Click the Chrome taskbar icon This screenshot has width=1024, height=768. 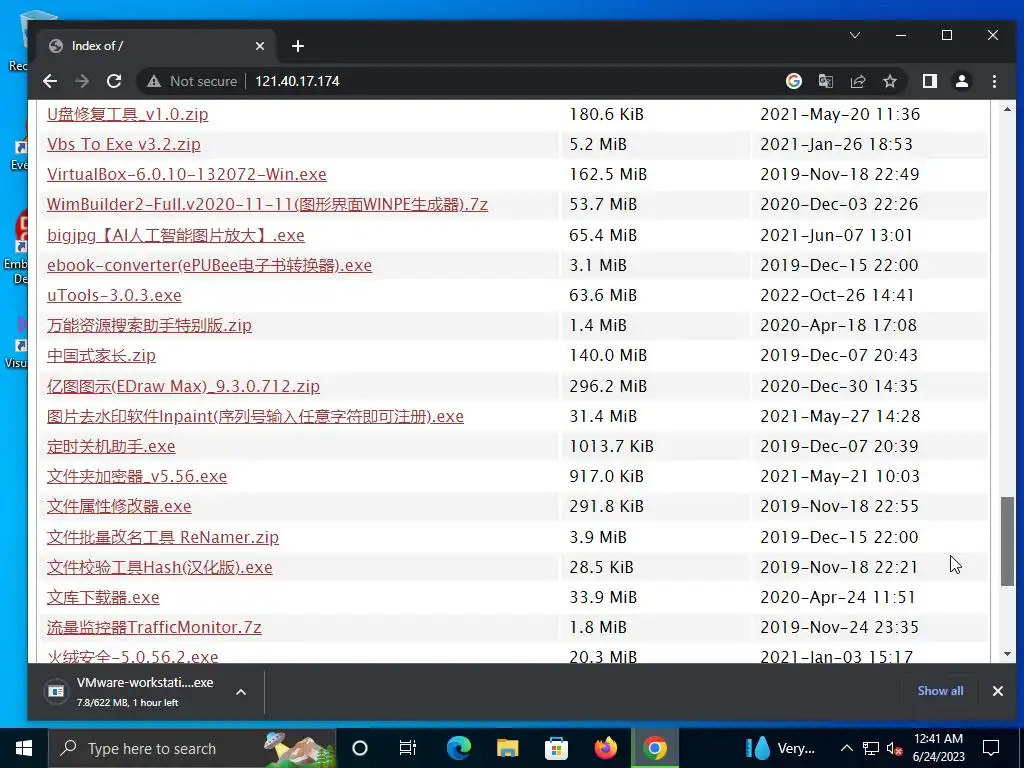tap(654, 748)
